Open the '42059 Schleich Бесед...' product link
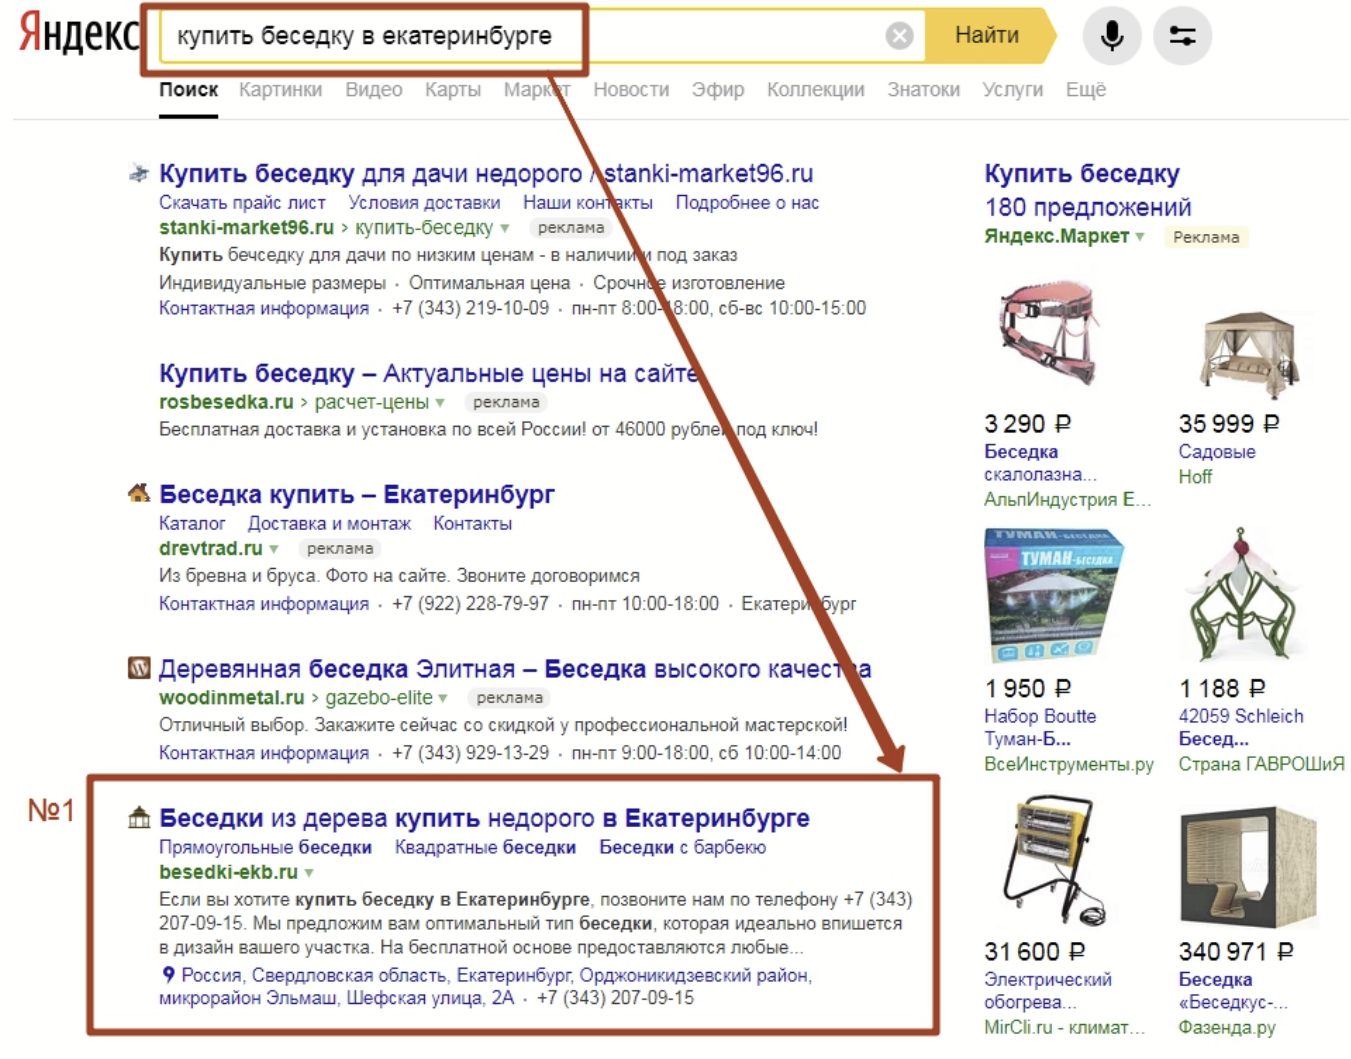1351x1059 pixels. (1241, 728)
